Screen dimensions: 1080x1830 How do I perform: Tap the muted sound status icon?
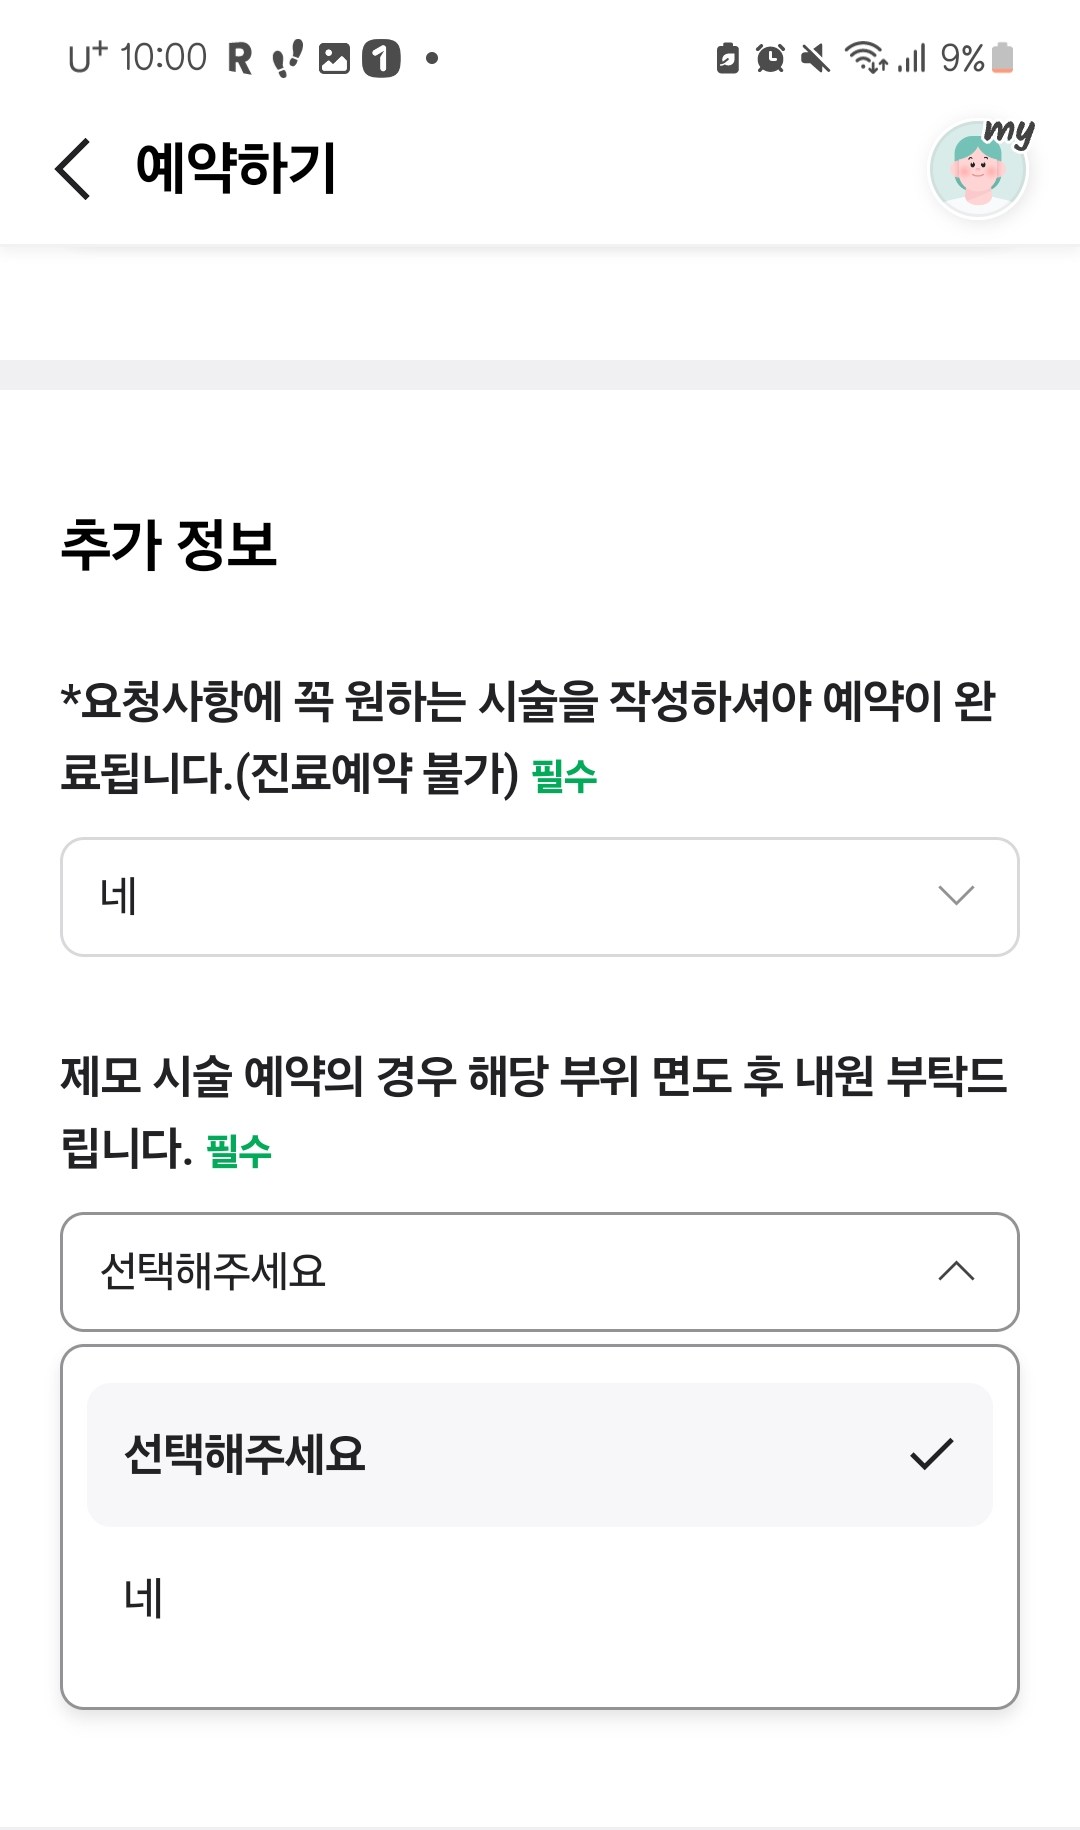click(816, 58)
